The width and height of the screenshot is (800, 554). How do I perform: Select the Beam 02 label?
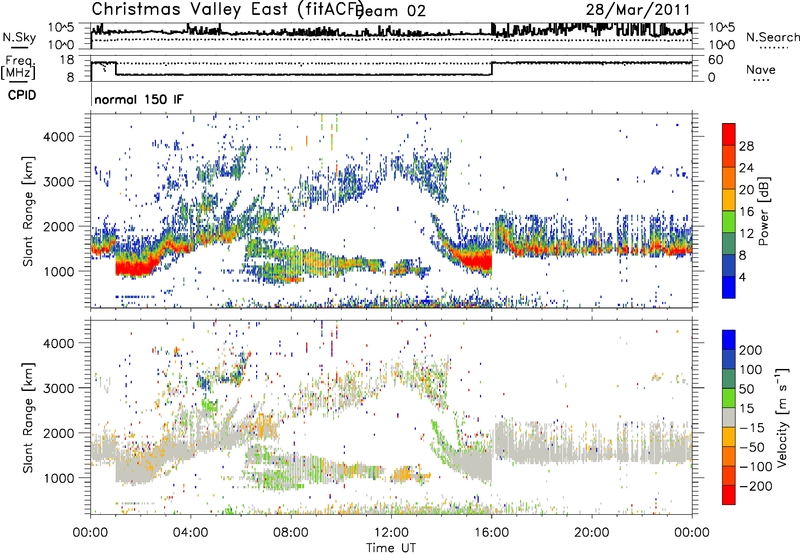392,11
